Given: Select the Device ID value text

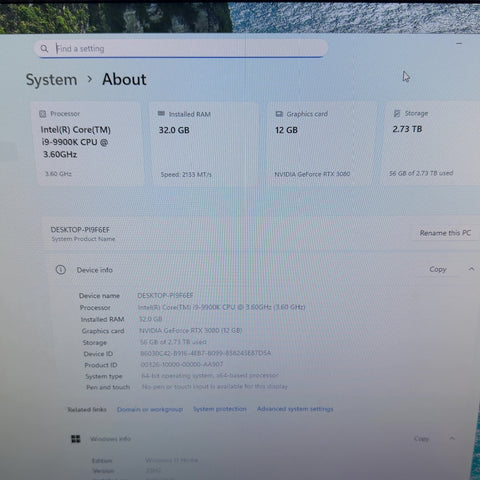Looking at the screenshot, I should [x=206, y=353].
